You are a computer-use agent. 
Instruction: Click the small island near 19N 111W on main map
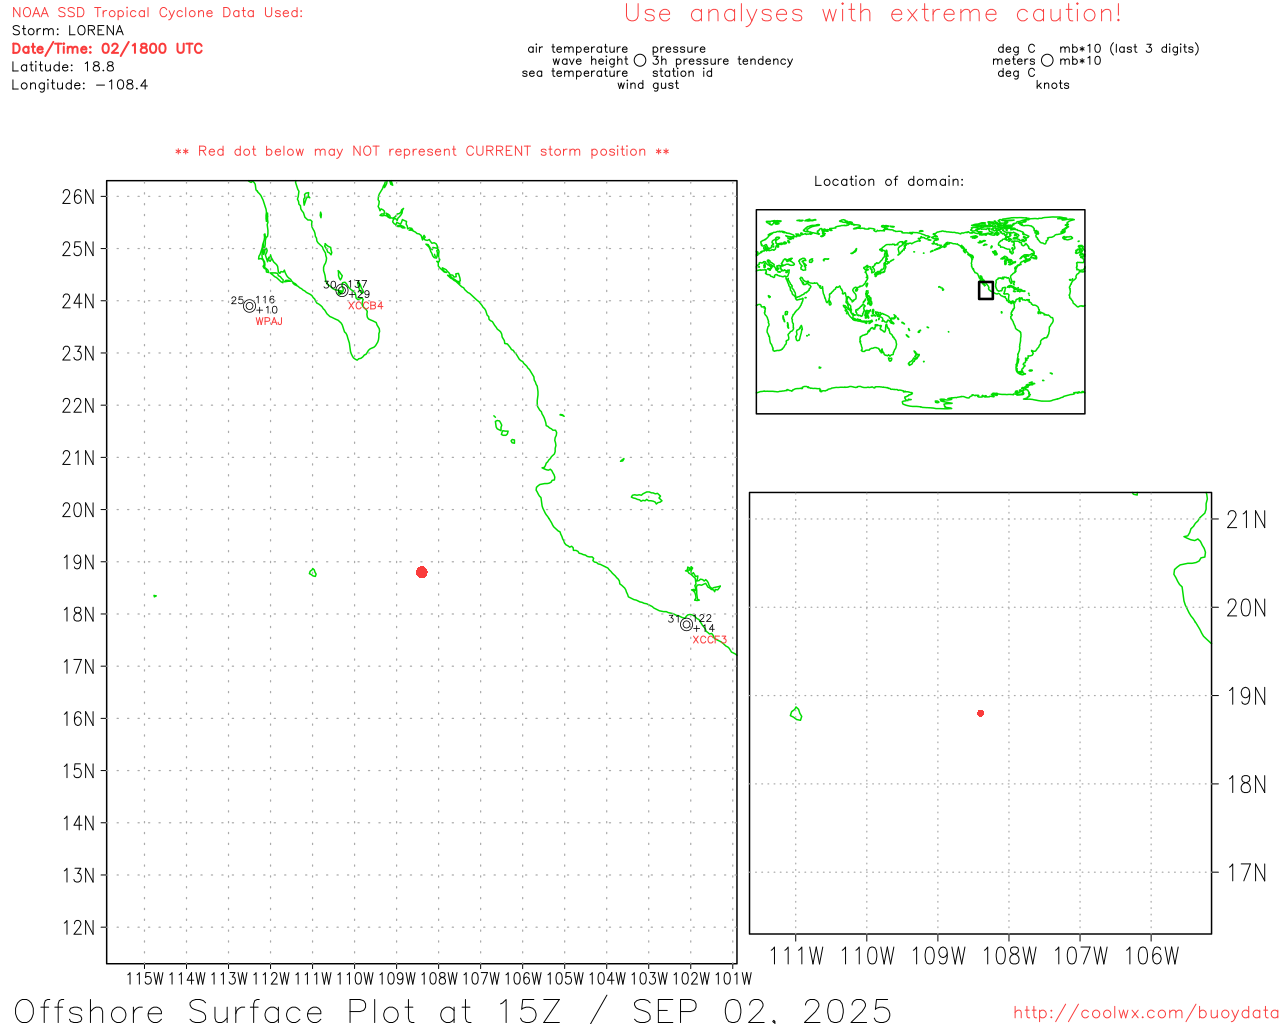[x=313, y=573]
